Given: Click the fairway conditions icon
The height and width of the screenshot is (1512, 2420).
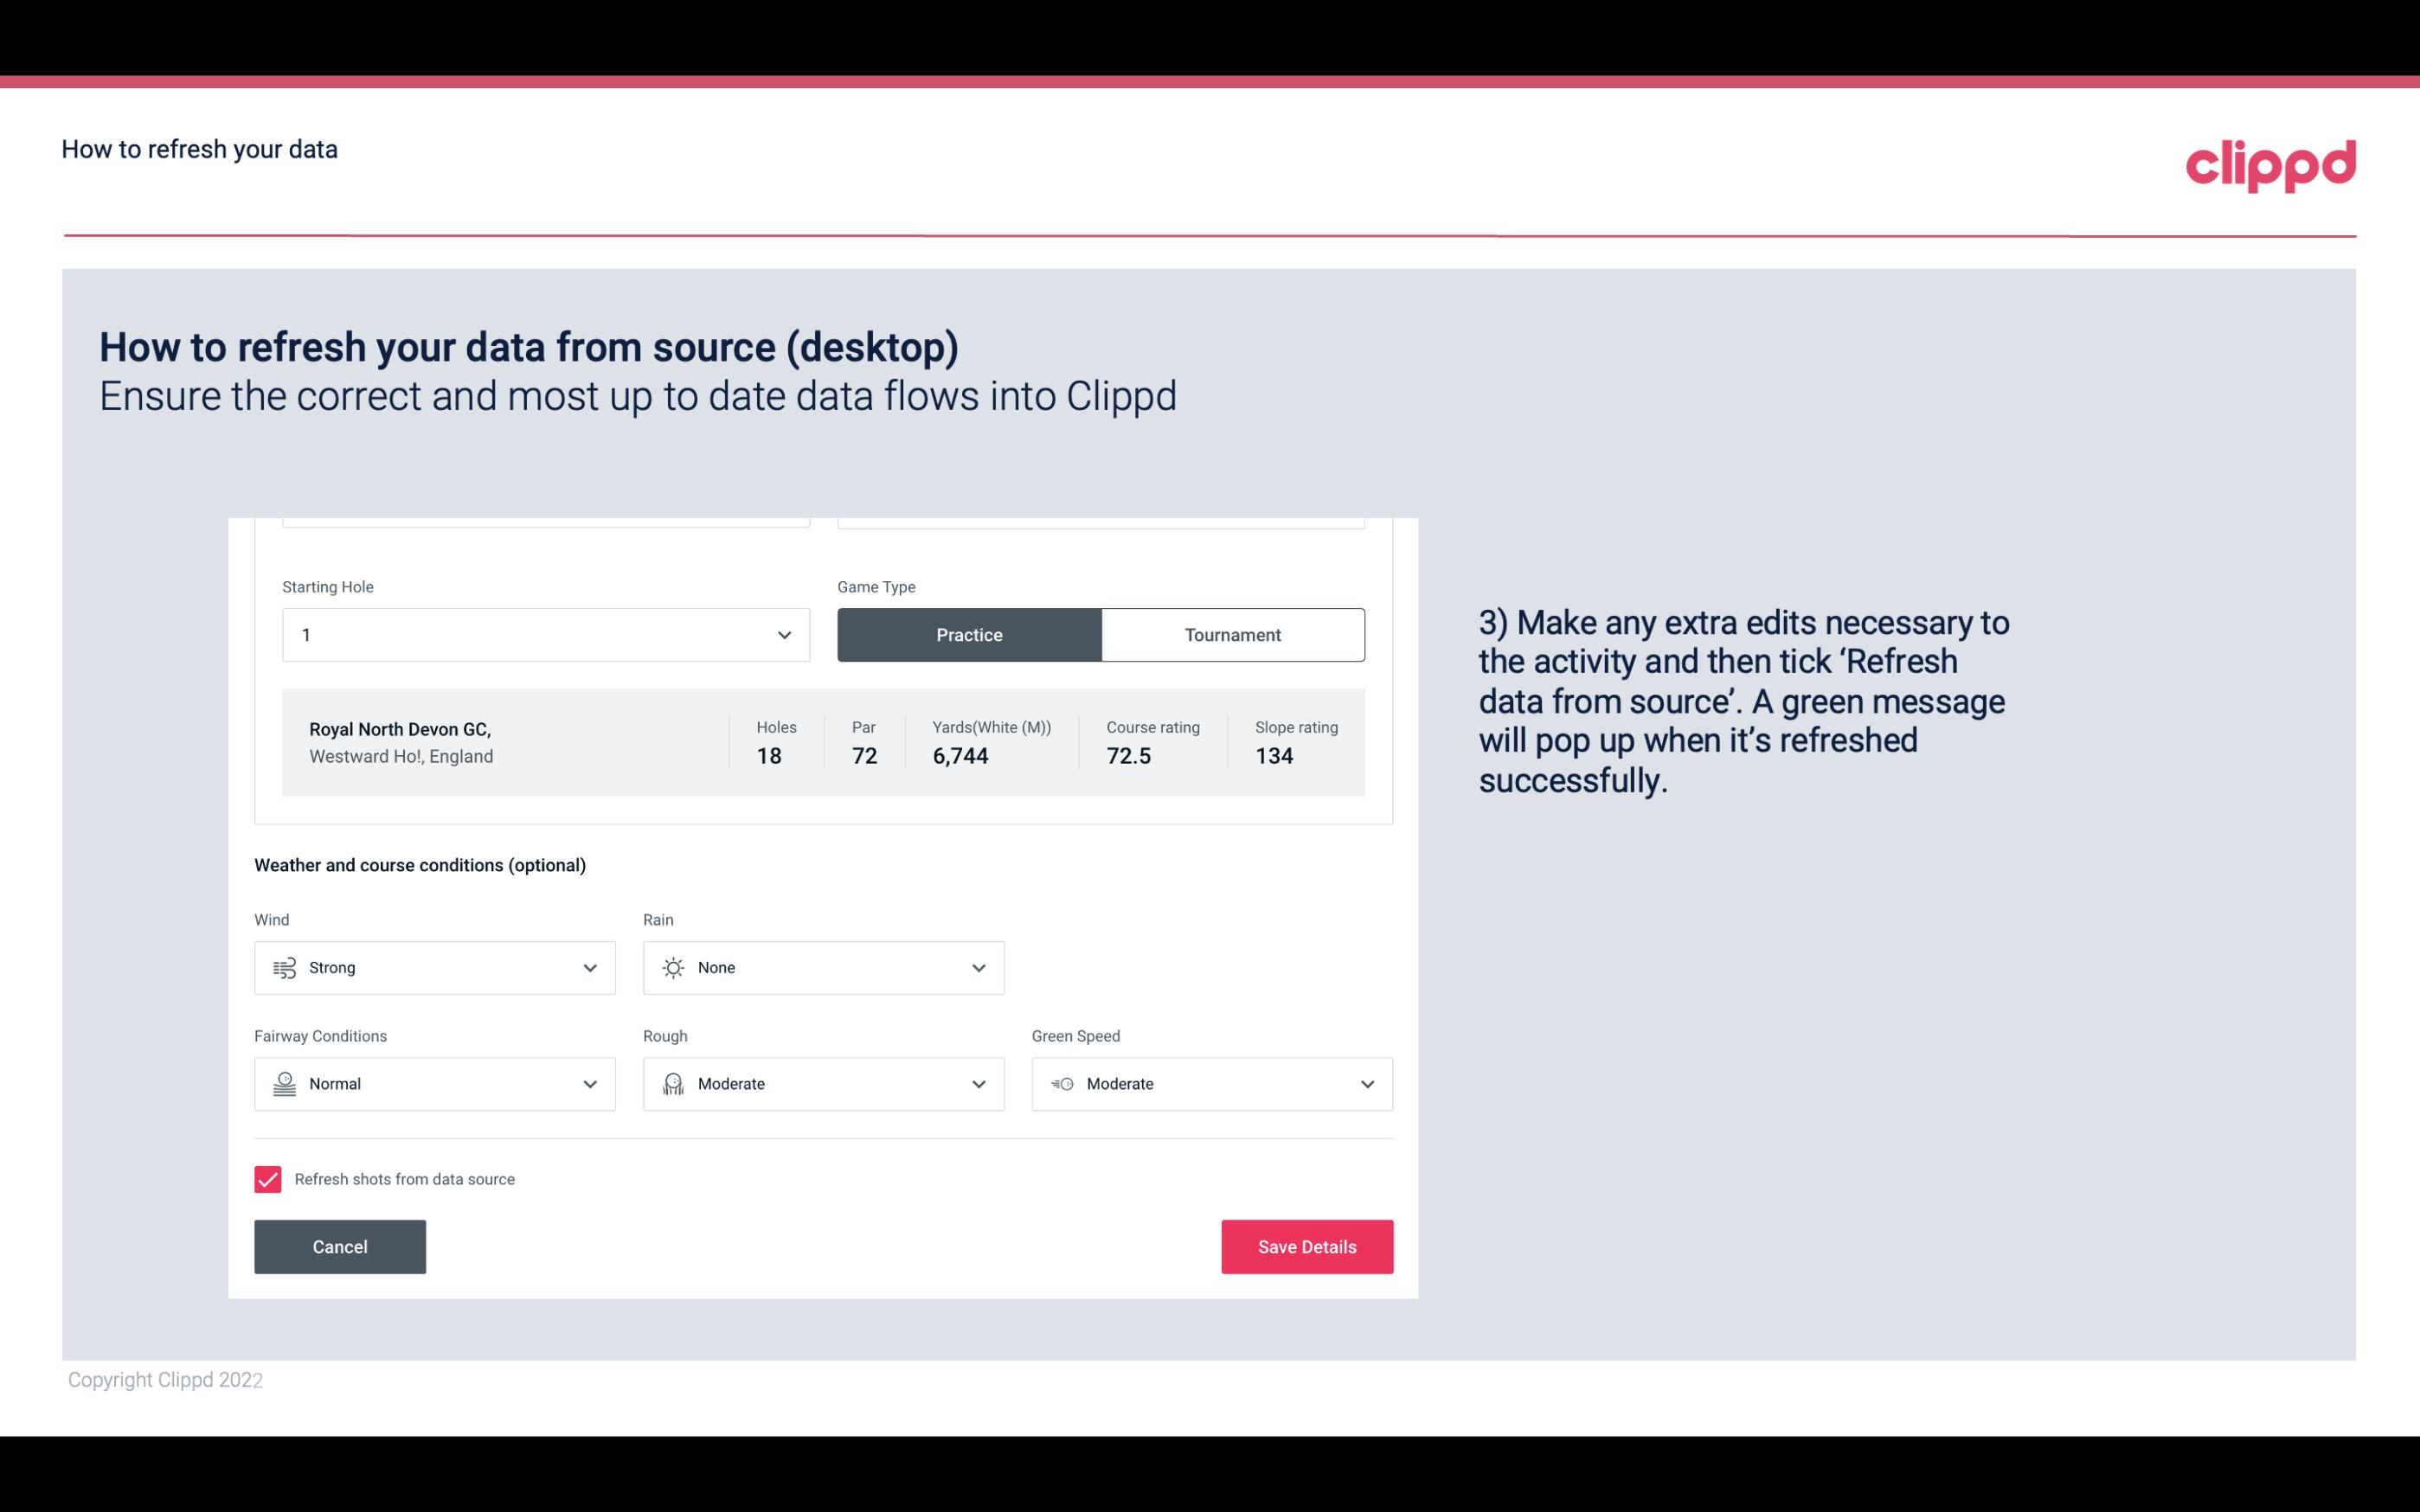Looking at the screenshot, I should 282,1084.
